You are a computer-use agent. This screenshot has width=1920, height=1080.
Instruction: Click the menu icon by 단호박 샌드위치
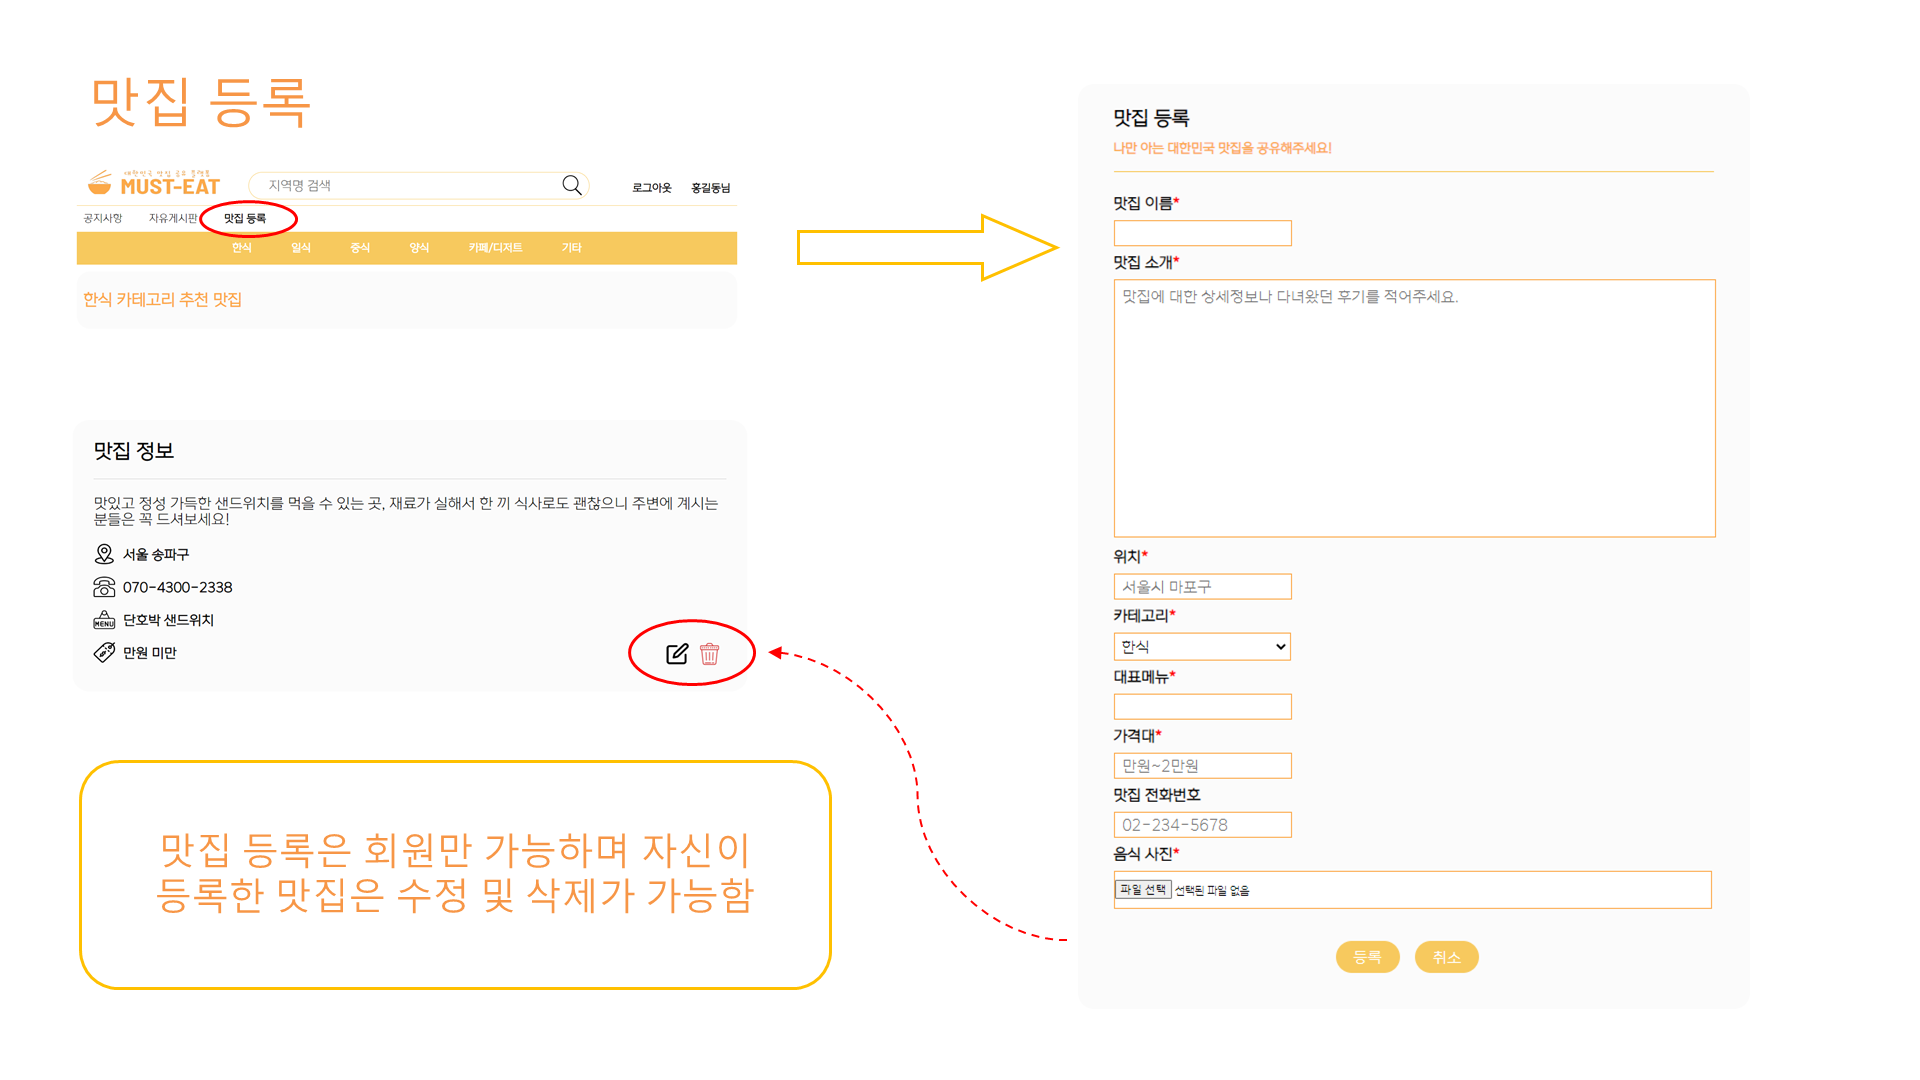point(104,620)
